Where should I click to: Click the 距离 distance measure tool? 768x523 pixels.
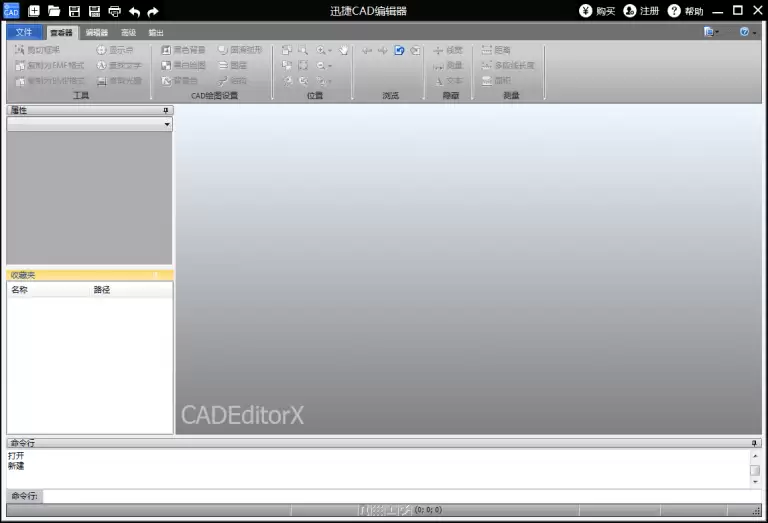pyautogui.click(x=496, y=50)
